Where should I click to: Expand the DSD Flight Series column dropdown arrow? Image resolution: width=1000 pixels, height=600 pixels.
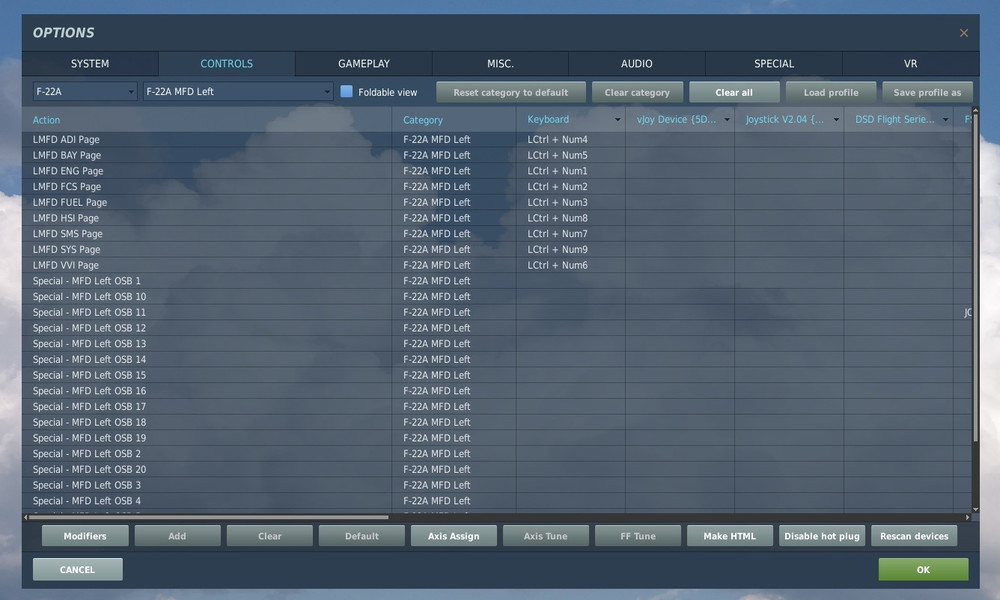[945, 119]
